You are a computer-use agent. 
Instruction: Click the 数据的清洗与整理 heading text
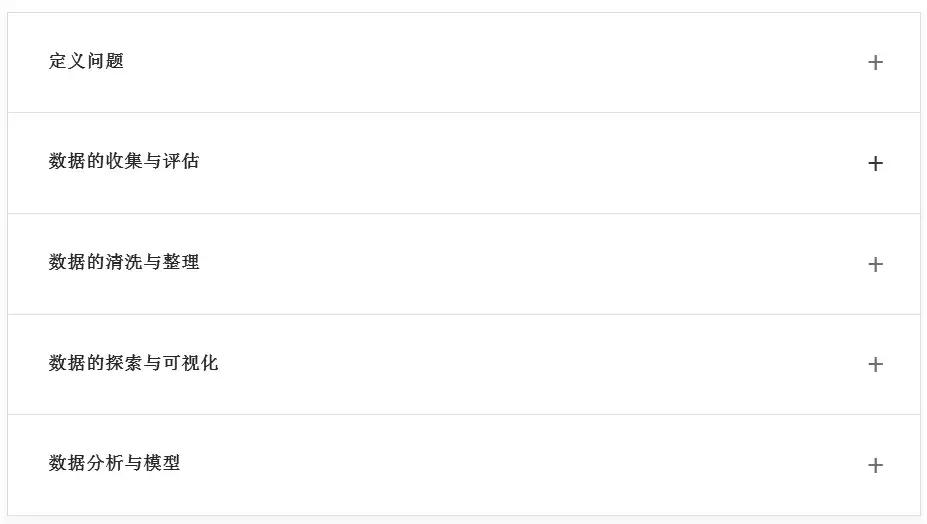124,262
